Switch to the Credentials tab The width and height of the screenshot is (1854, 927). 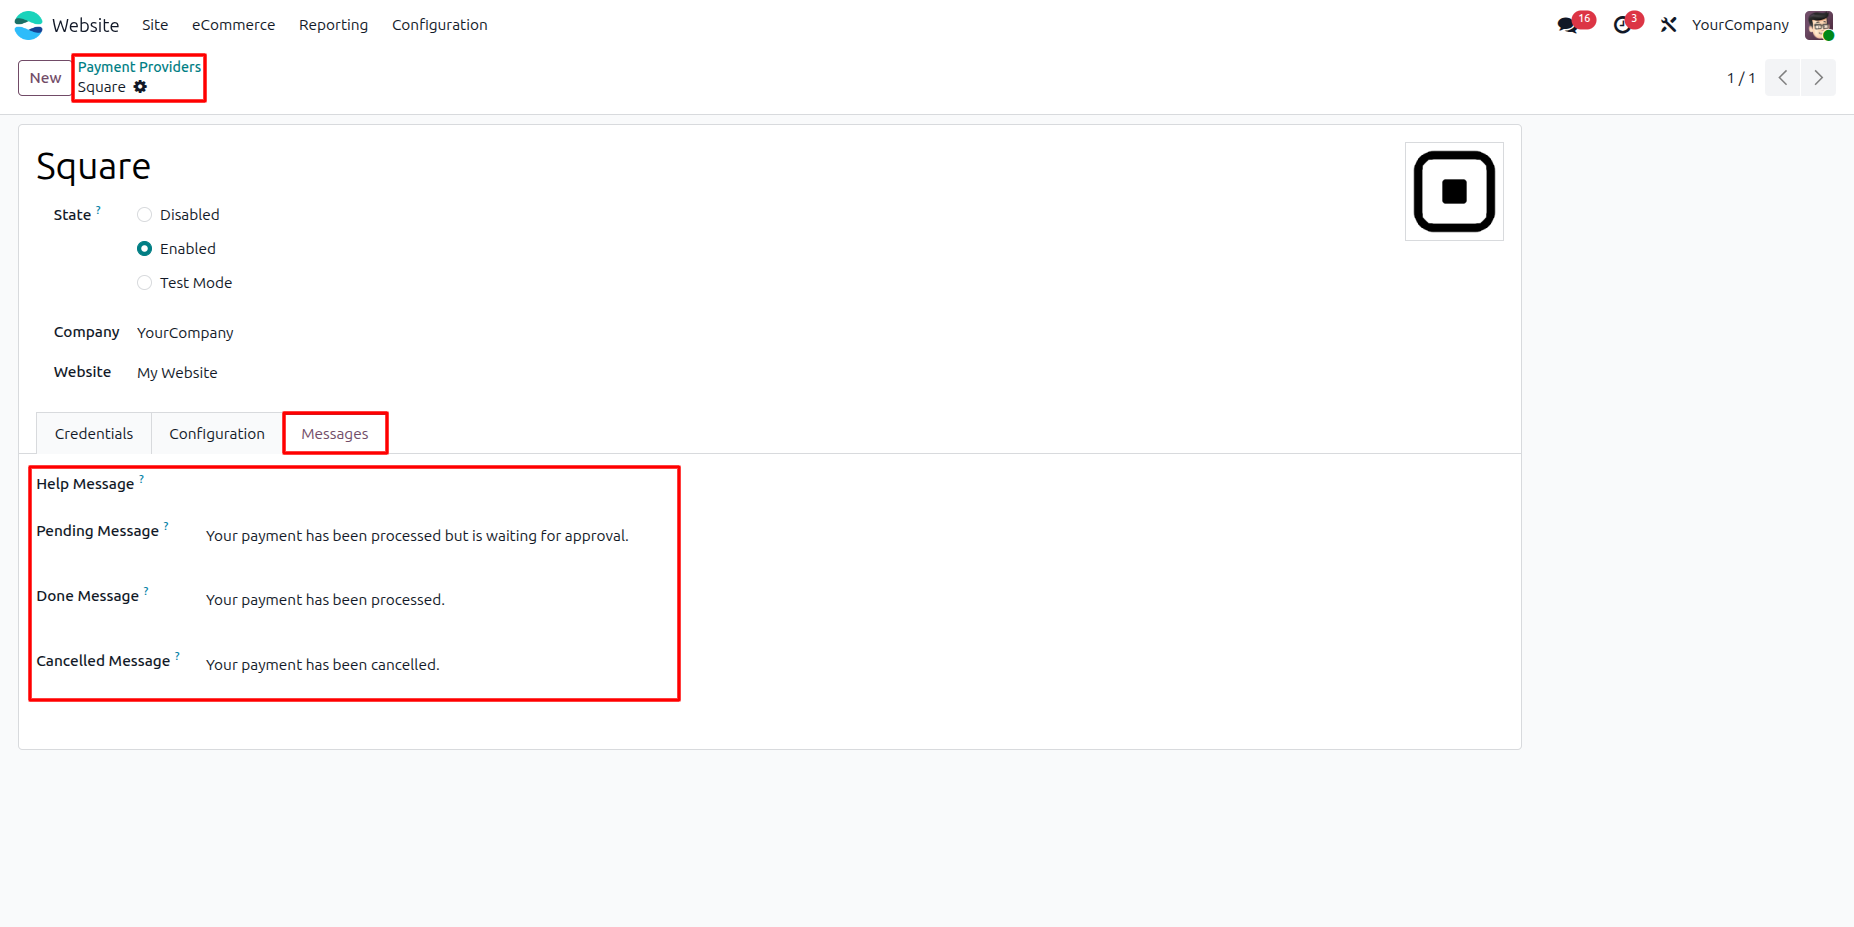[94, 434]
